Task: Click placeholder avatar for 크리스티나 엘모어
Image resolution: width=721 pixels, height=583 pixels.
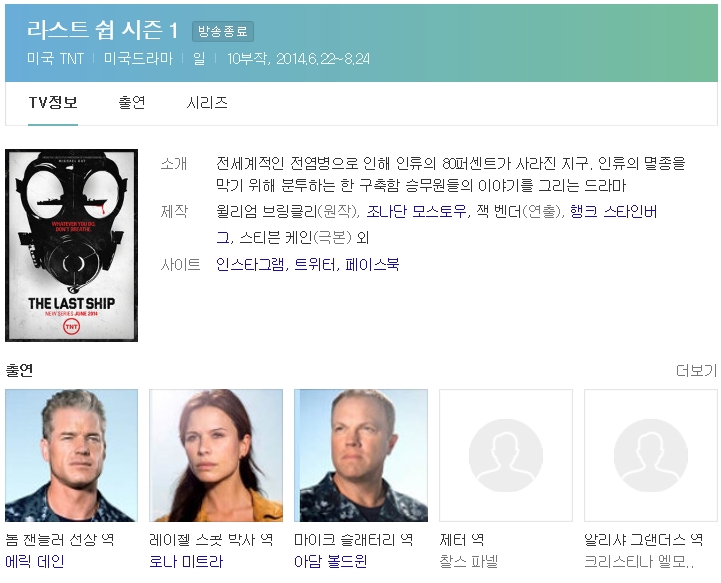Action: click(651, 455)
